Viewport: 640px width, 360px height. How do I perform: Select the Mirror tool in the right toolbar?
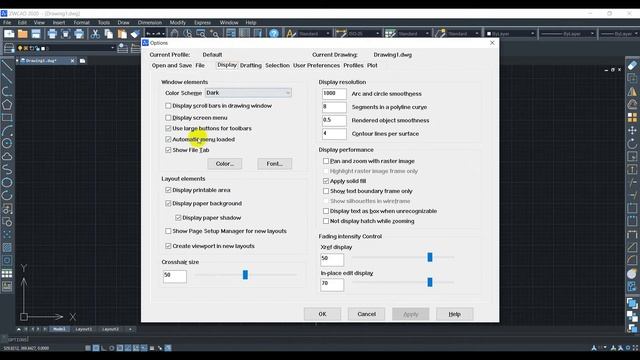(632, 91)
